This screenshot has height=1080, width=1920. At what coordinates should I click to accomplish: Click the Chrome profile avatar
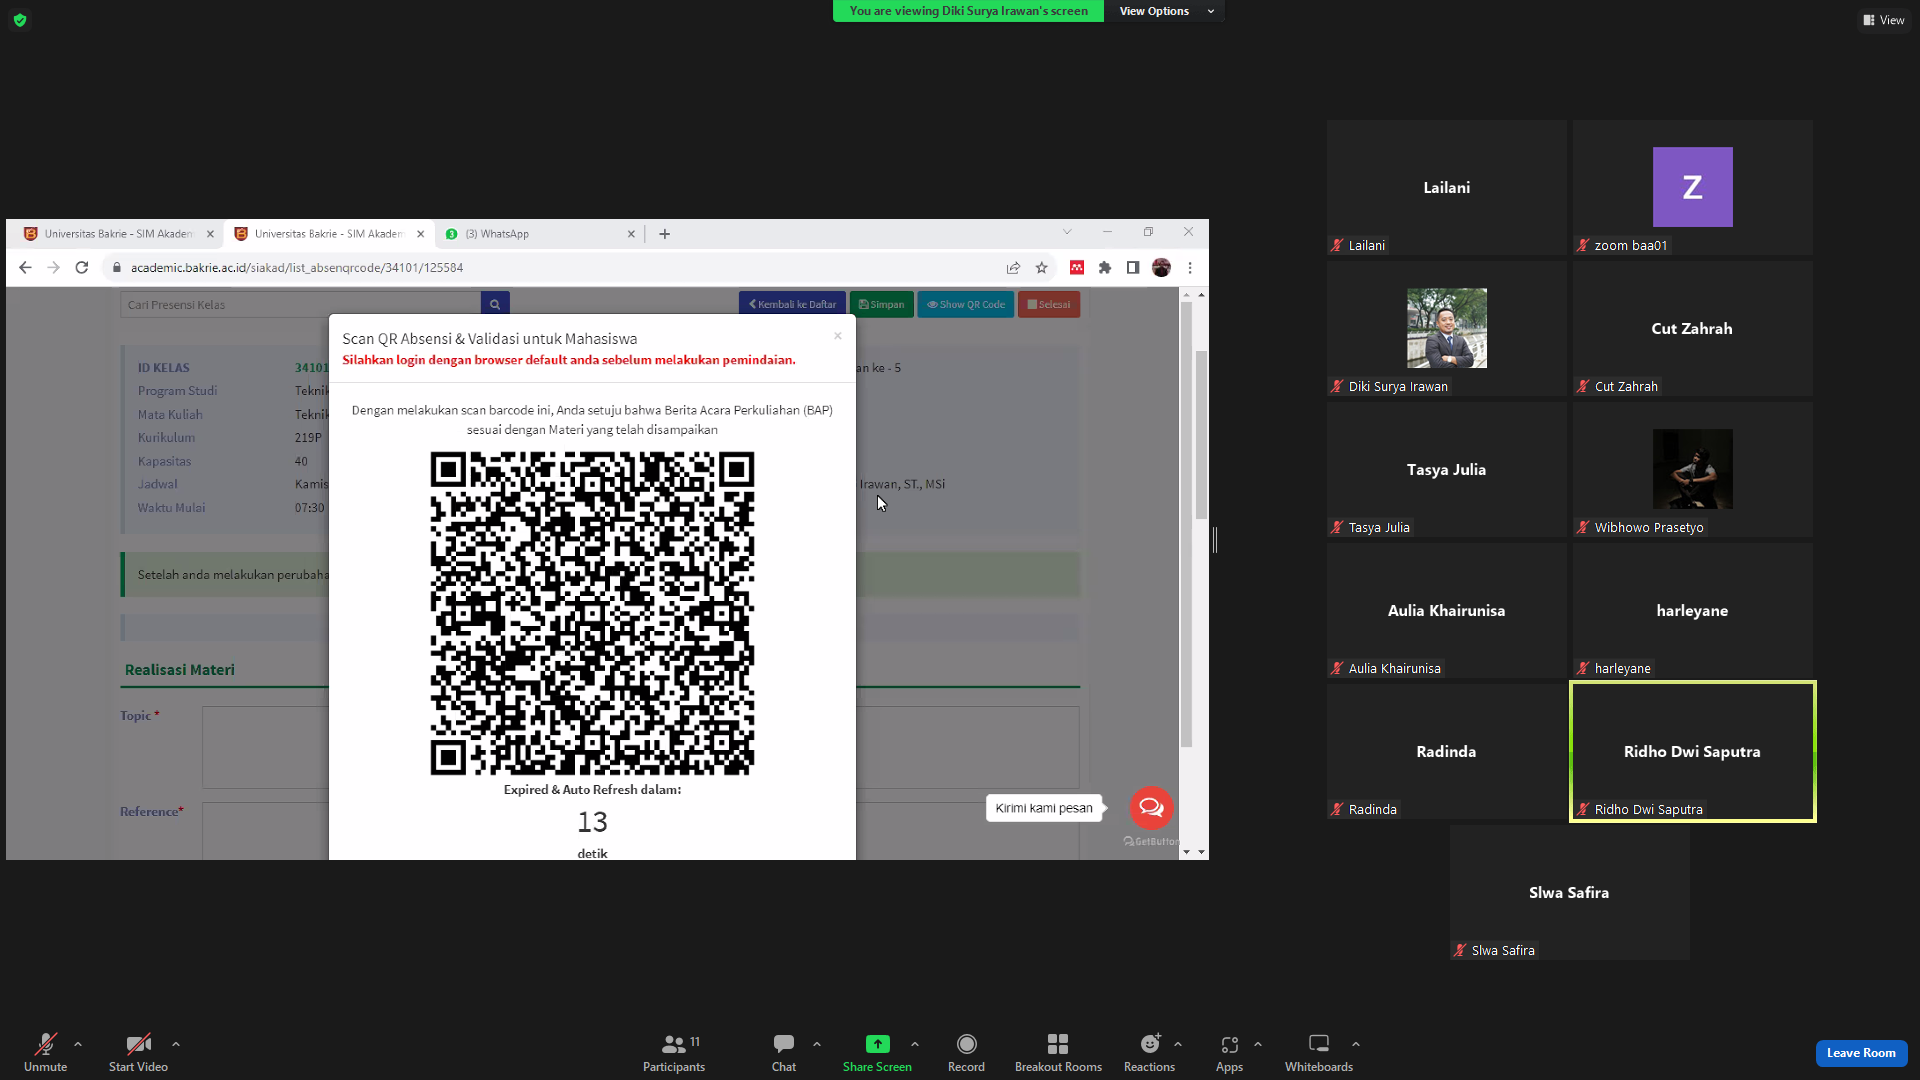coord(1161,268)
